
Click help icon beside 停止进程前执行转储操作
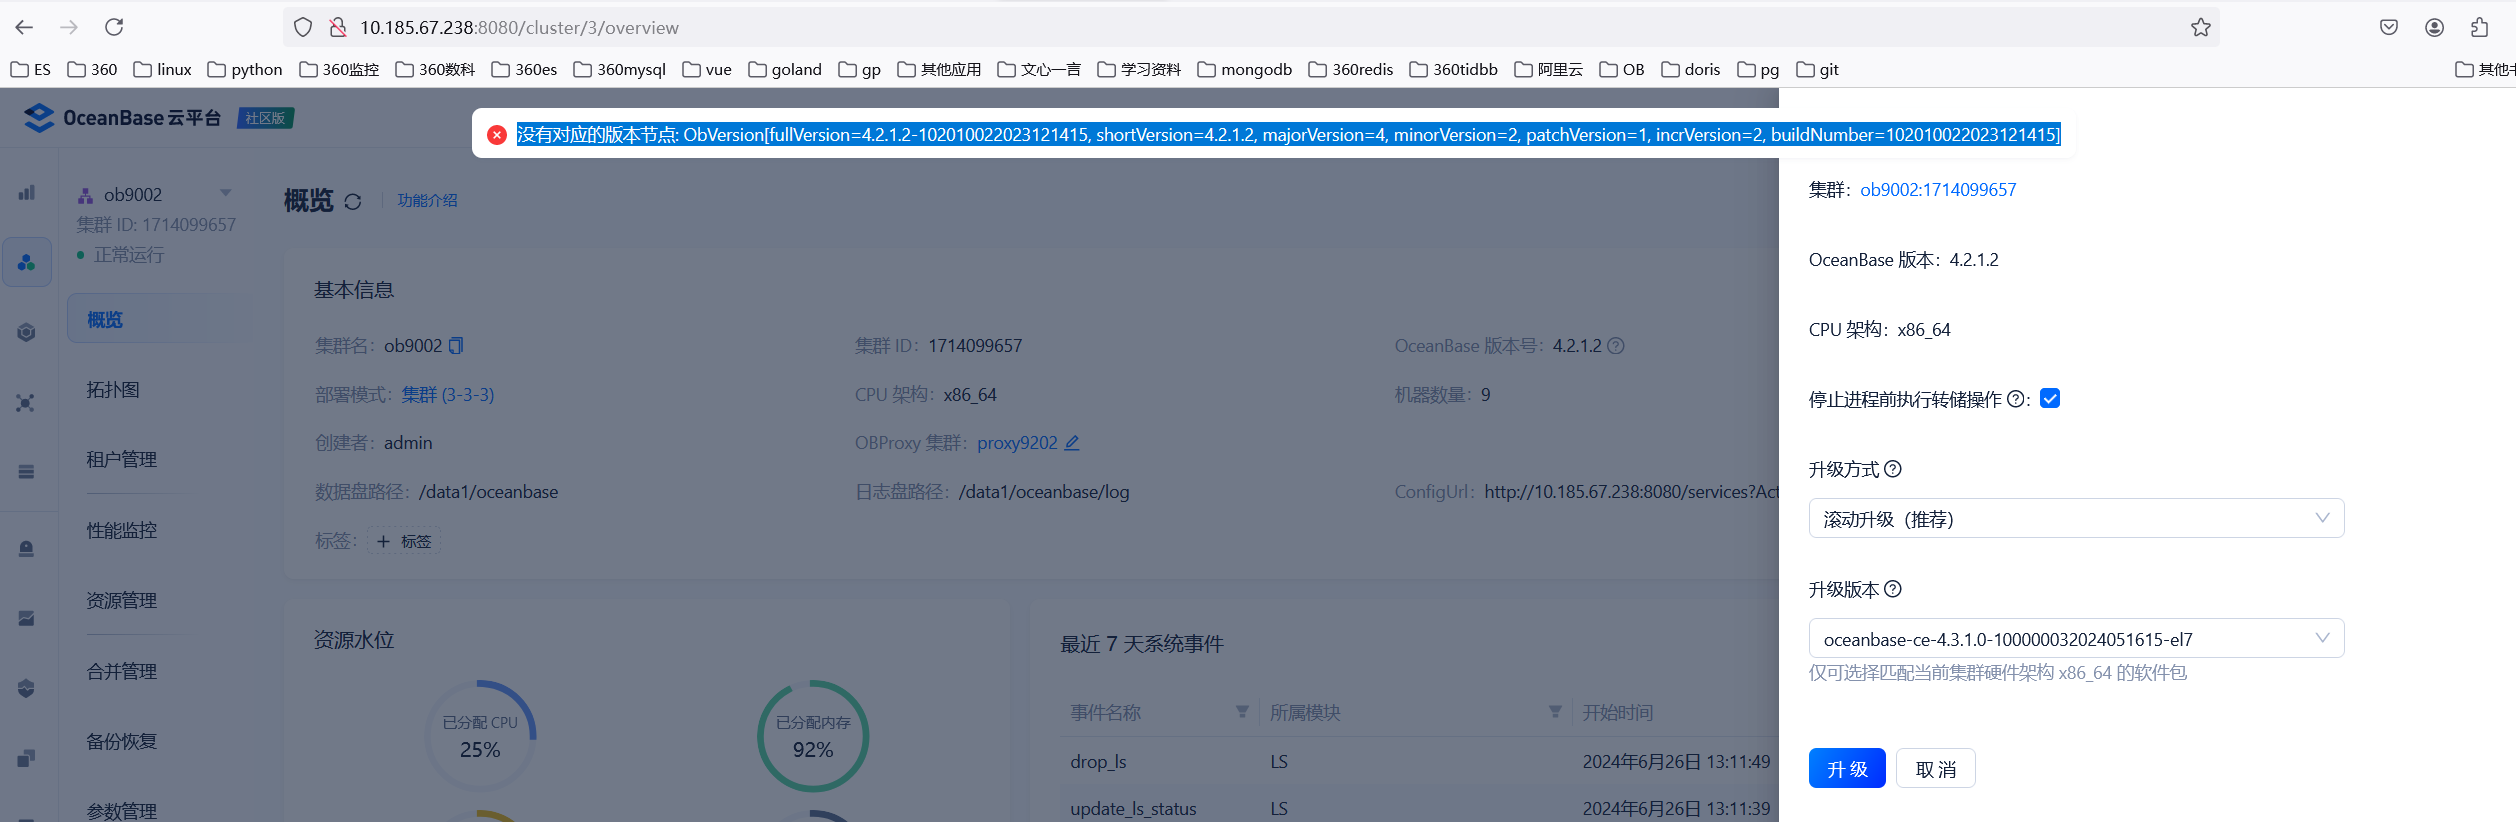2016,398
